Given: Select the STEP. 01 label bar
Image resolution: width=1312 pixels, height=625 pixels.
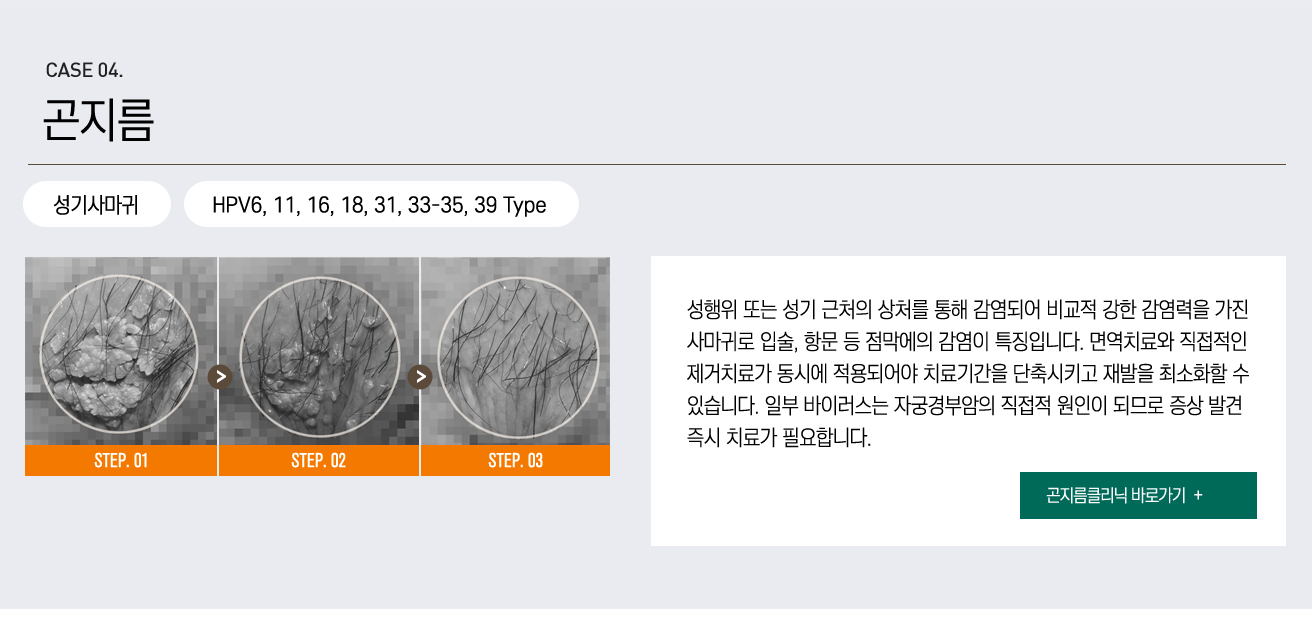Looking at the screenshot, I should [x=120, y=461].
